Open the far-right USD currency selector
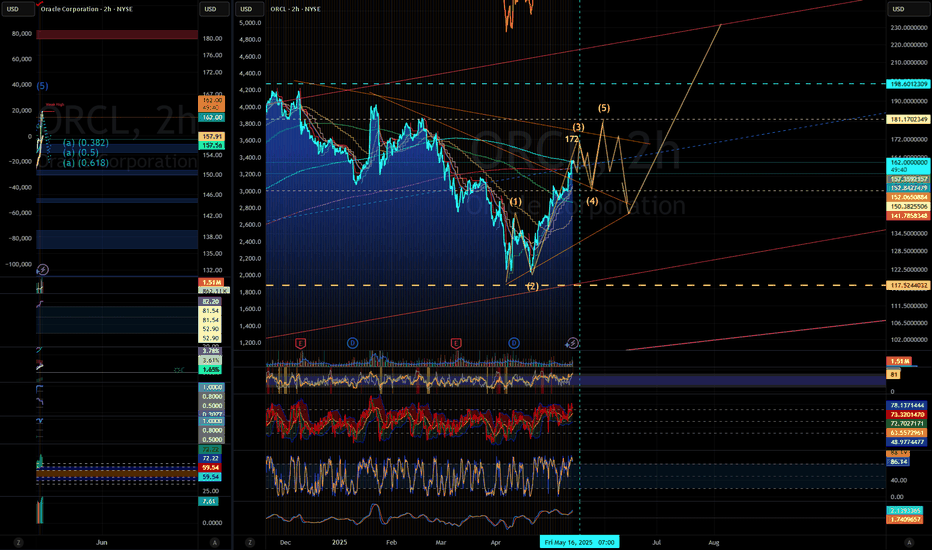932x550 pixels. [x=908, y=9]
